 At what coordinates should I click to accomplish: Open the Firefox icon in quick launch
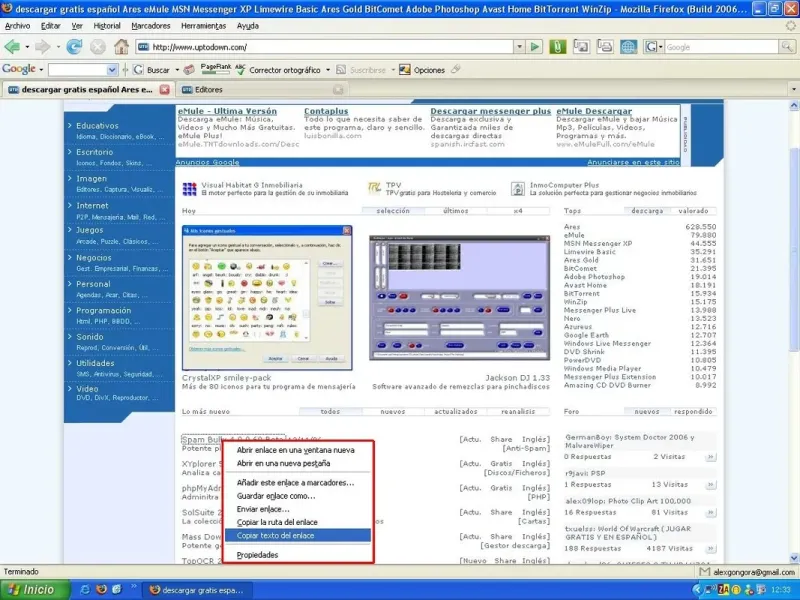tap(101, 589)
